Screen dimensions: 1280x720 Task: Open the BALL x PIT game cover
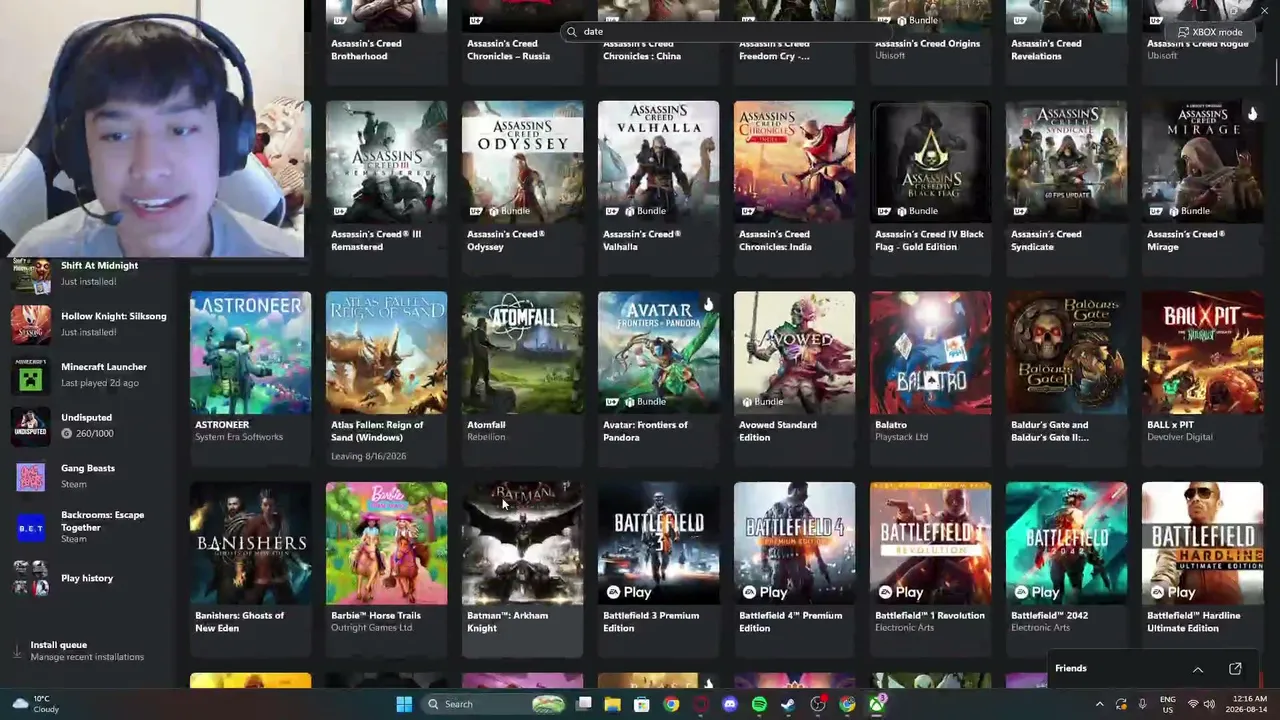pyautogui.click(x=1202, y=352)
